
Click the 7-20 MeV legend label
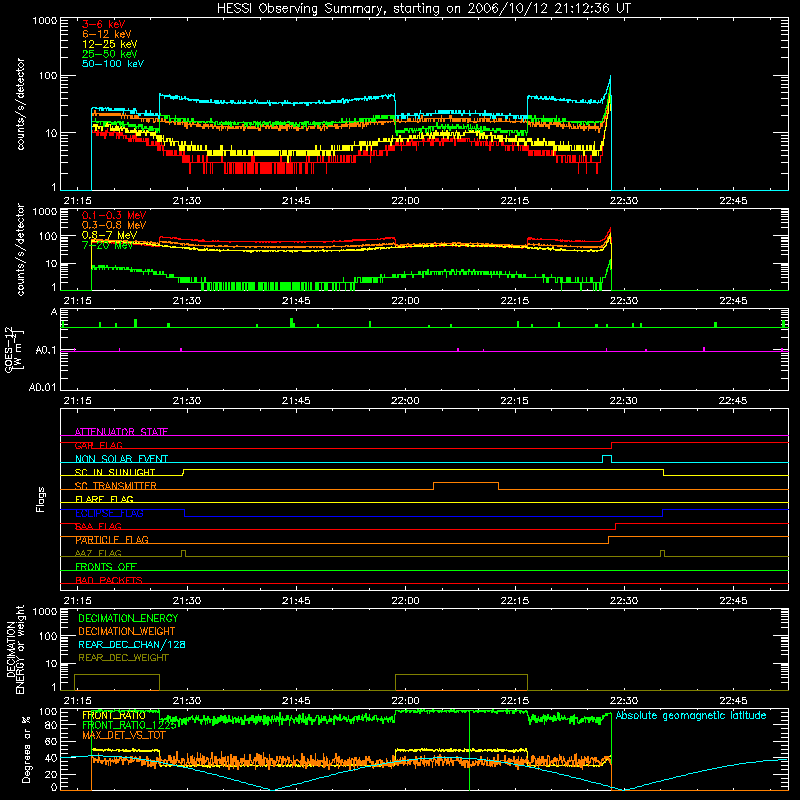click(107, 245)
